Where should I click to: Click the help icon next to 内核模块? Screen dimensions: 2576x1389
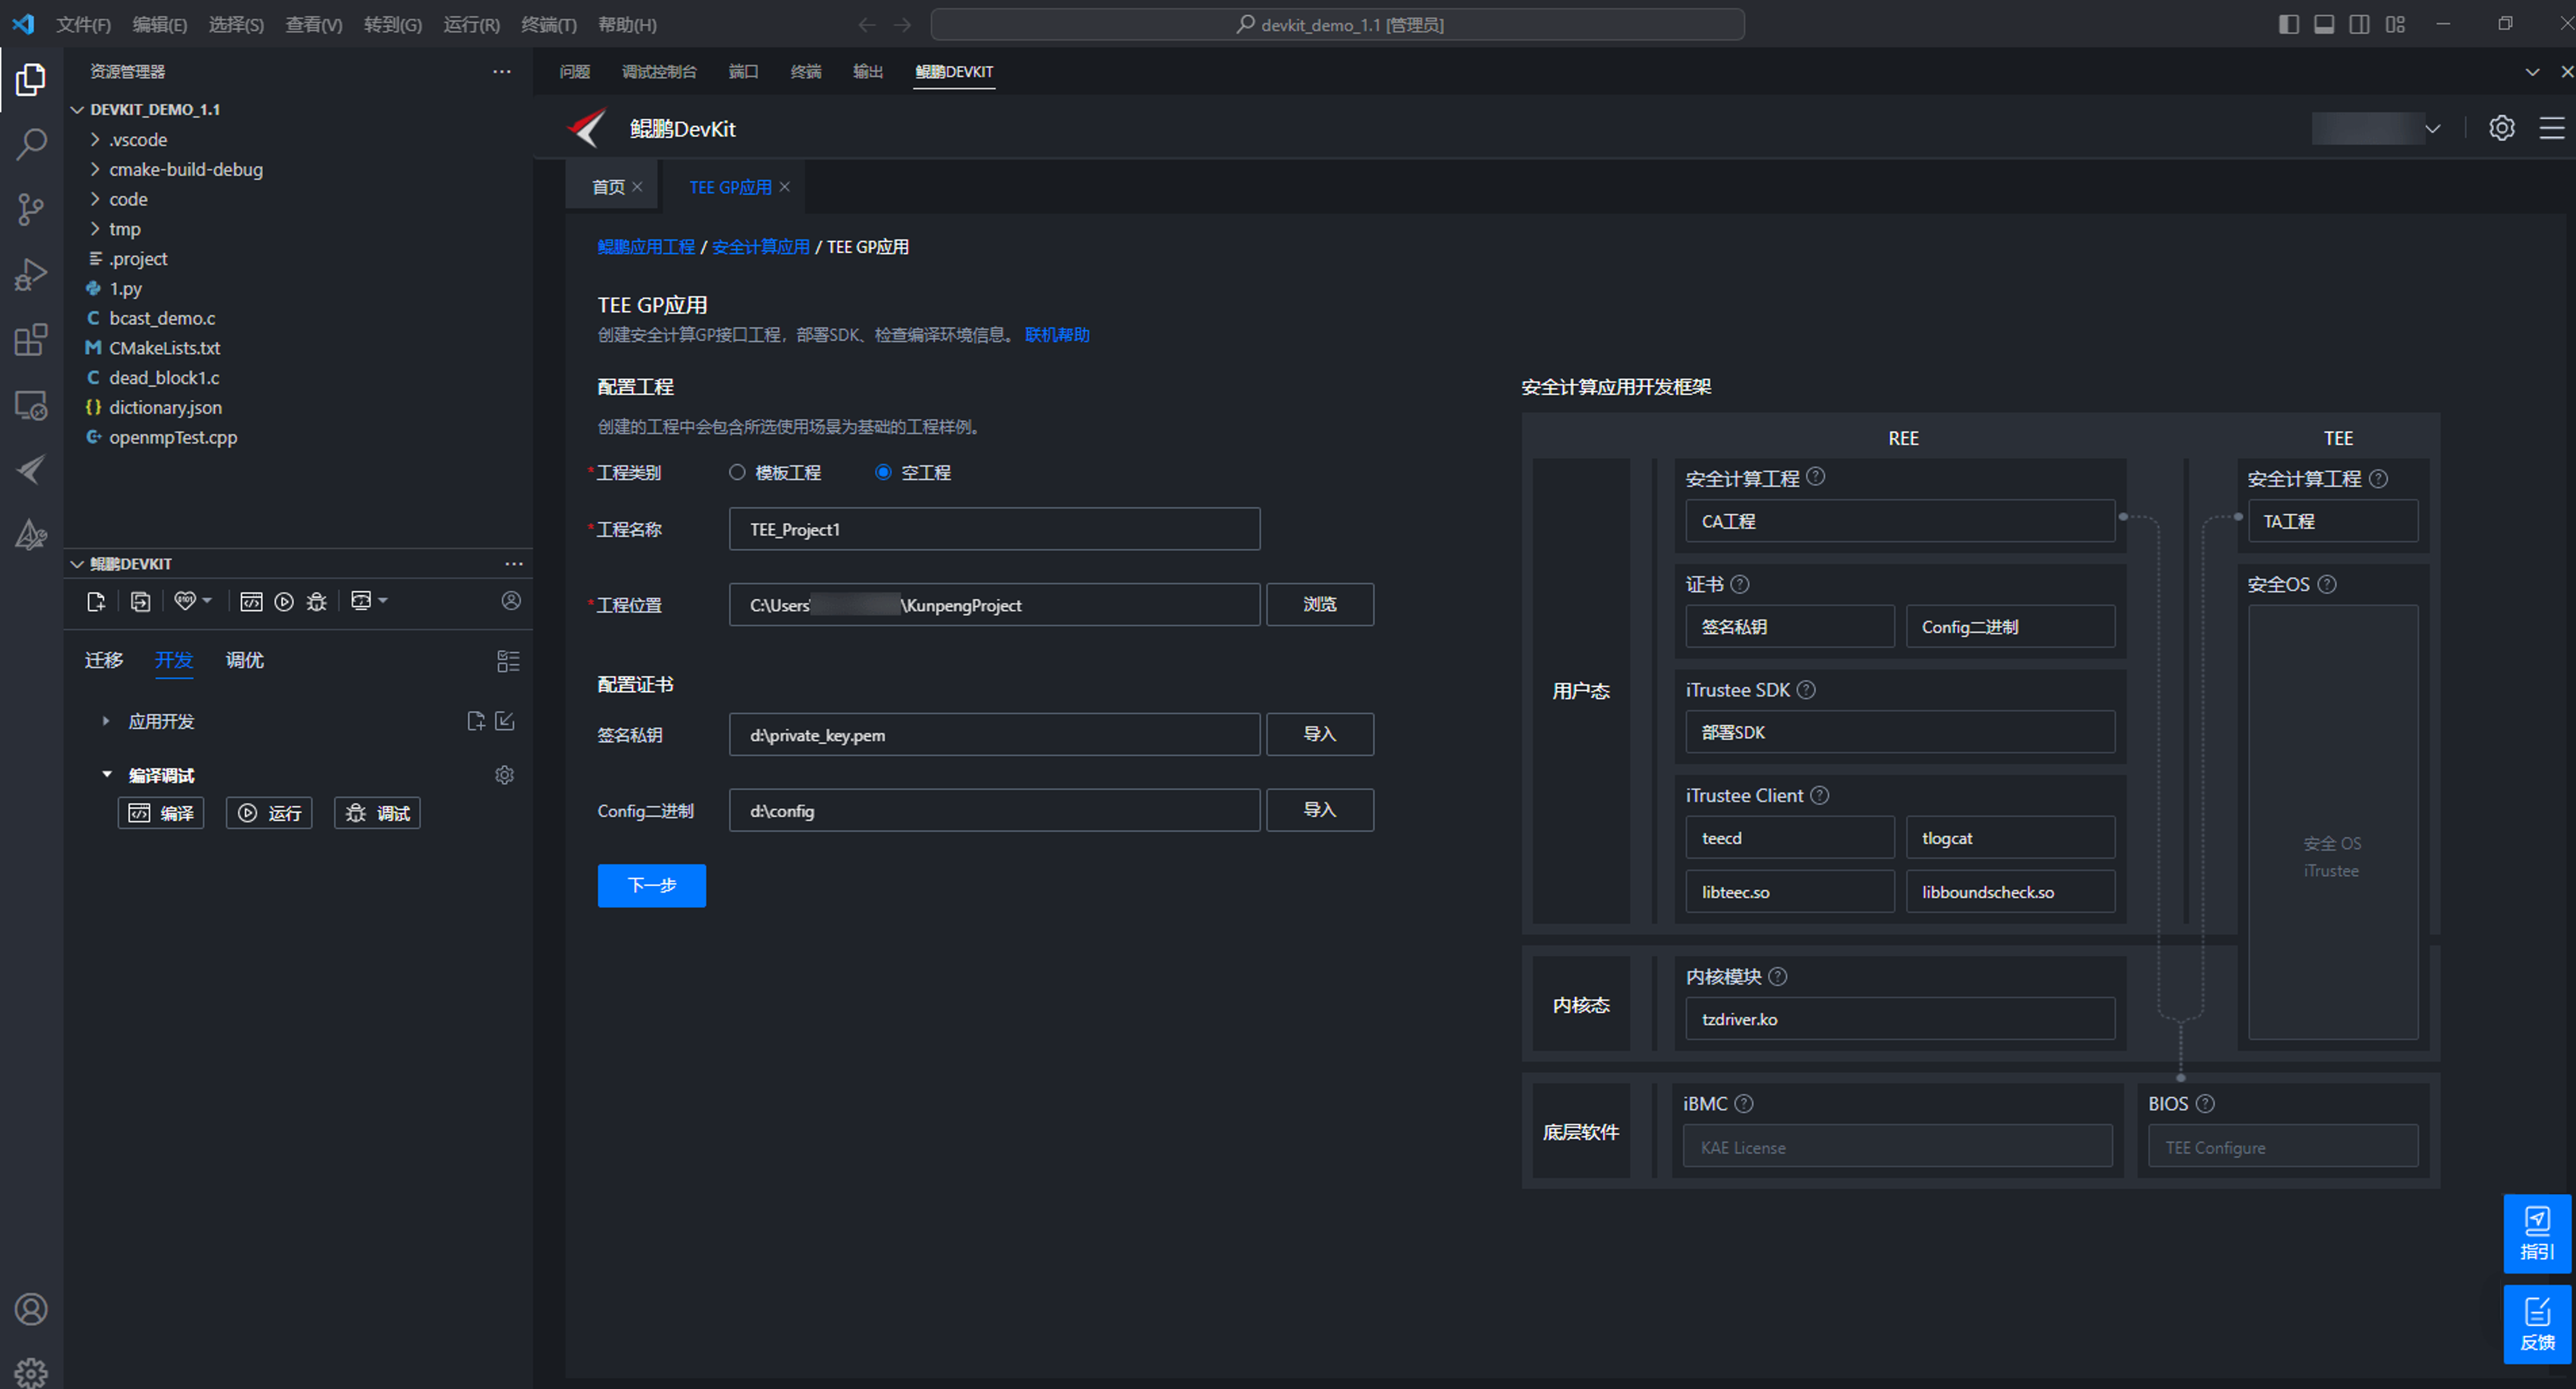click(1778, 976)
